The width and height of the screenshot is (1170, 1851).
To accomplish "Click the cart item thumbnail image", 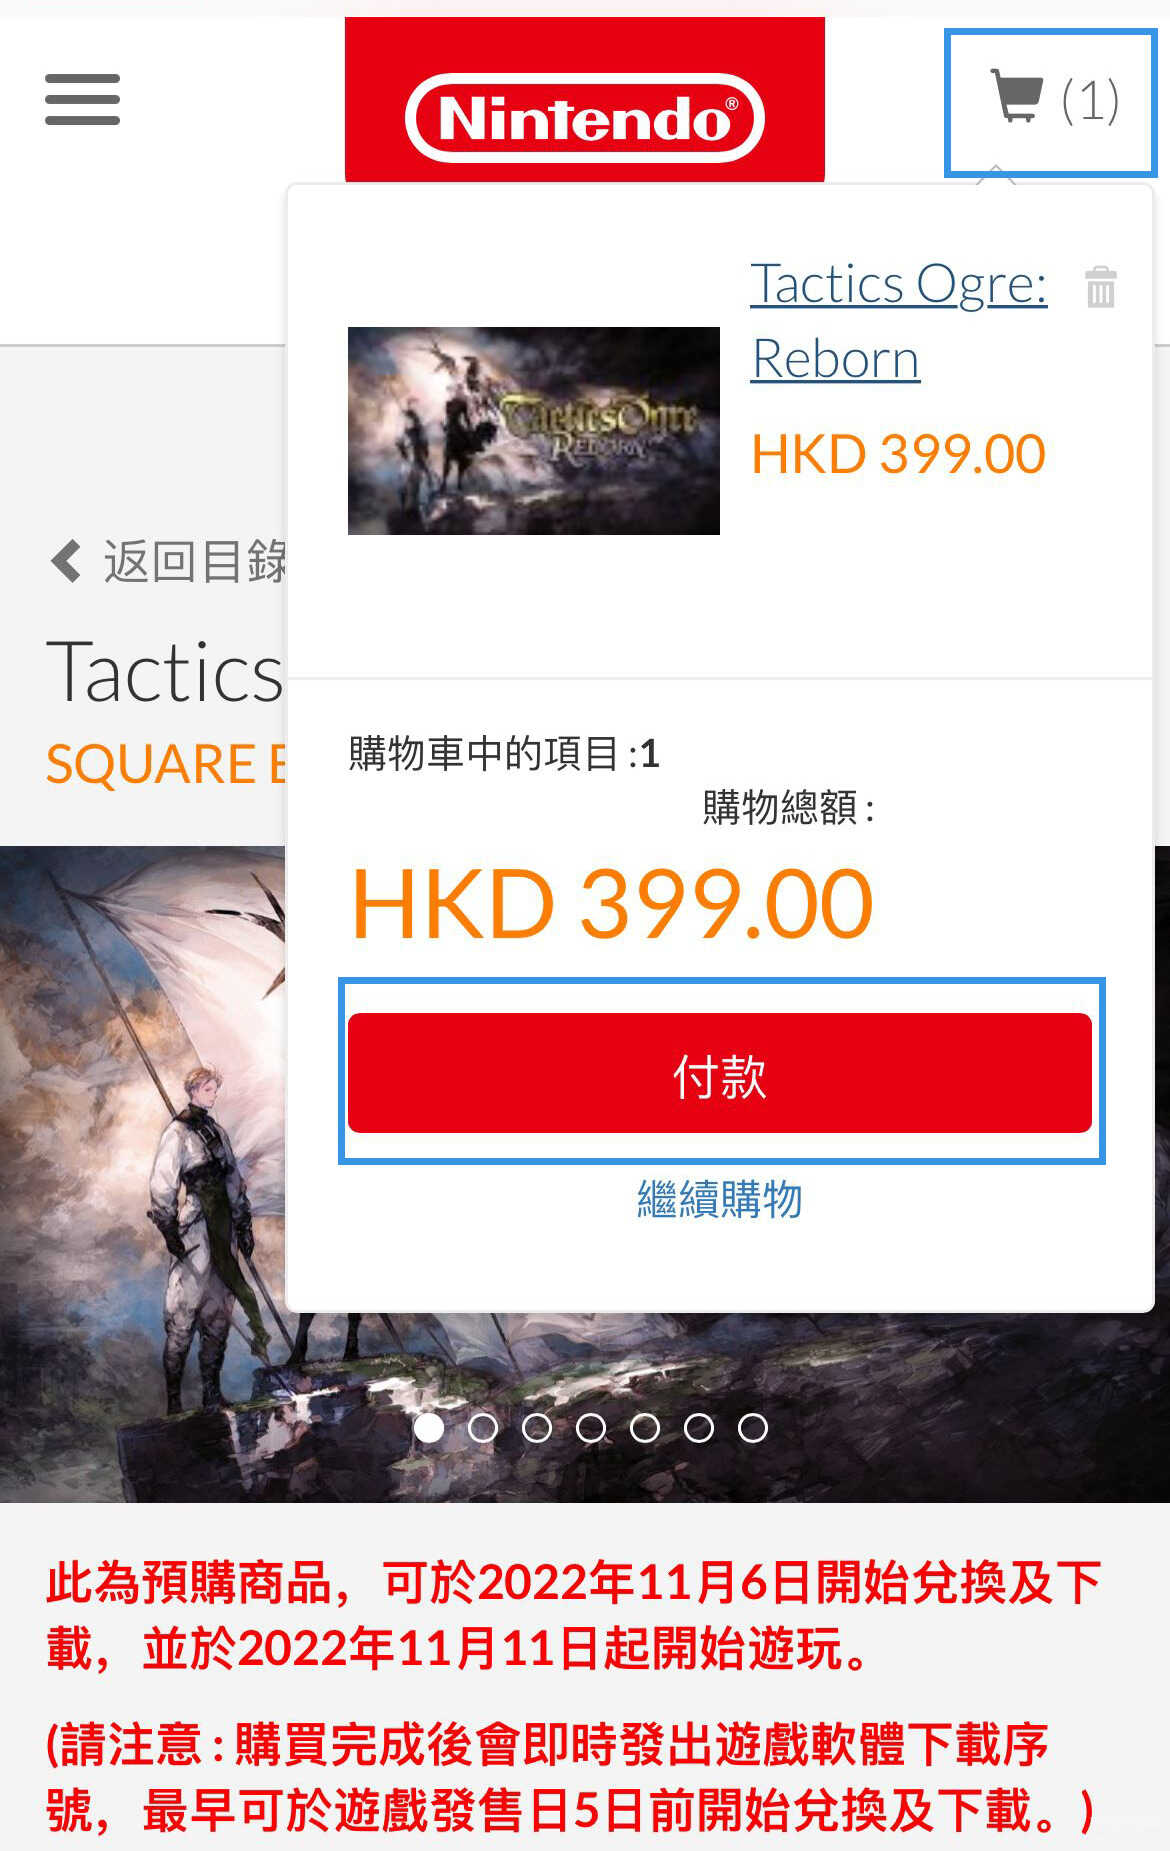I will tap(534, 431).
